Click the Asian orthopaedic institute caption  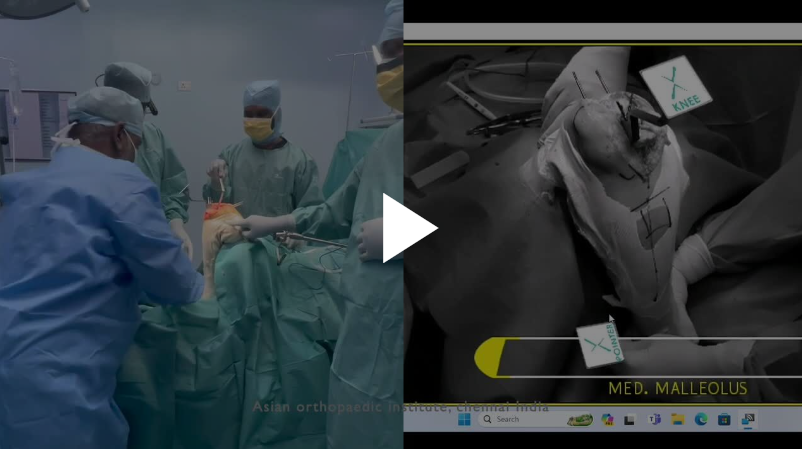pyautogui.click(x=400, y=407)
